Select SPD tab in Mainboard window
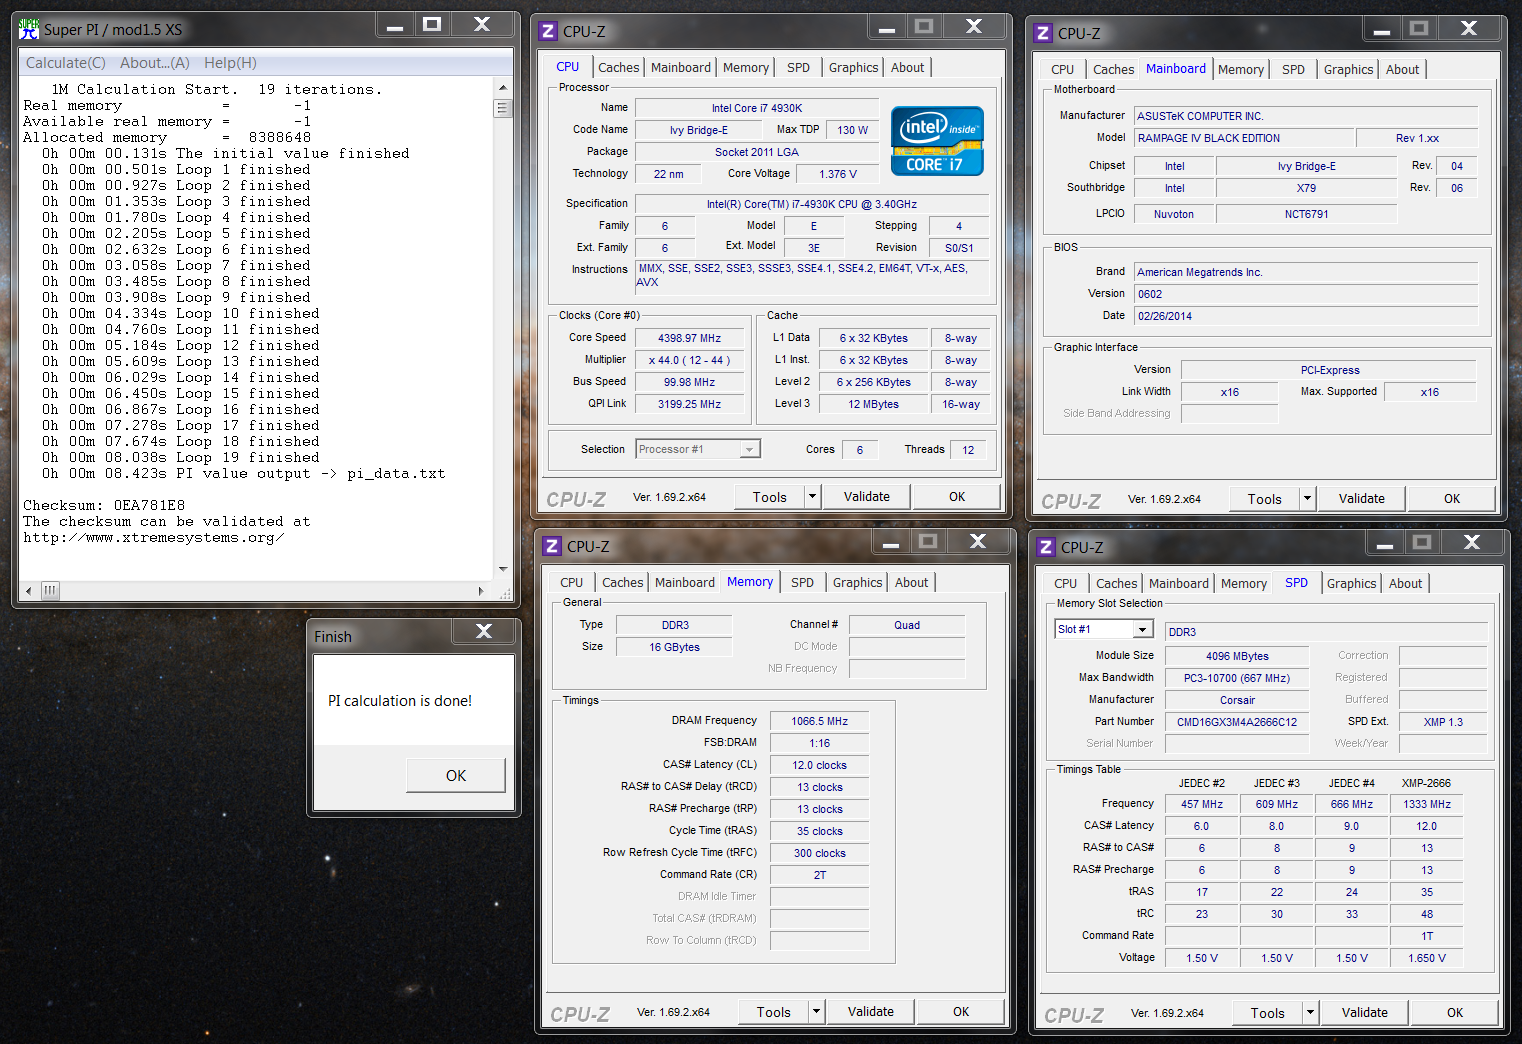 [x=1294, y=69]
